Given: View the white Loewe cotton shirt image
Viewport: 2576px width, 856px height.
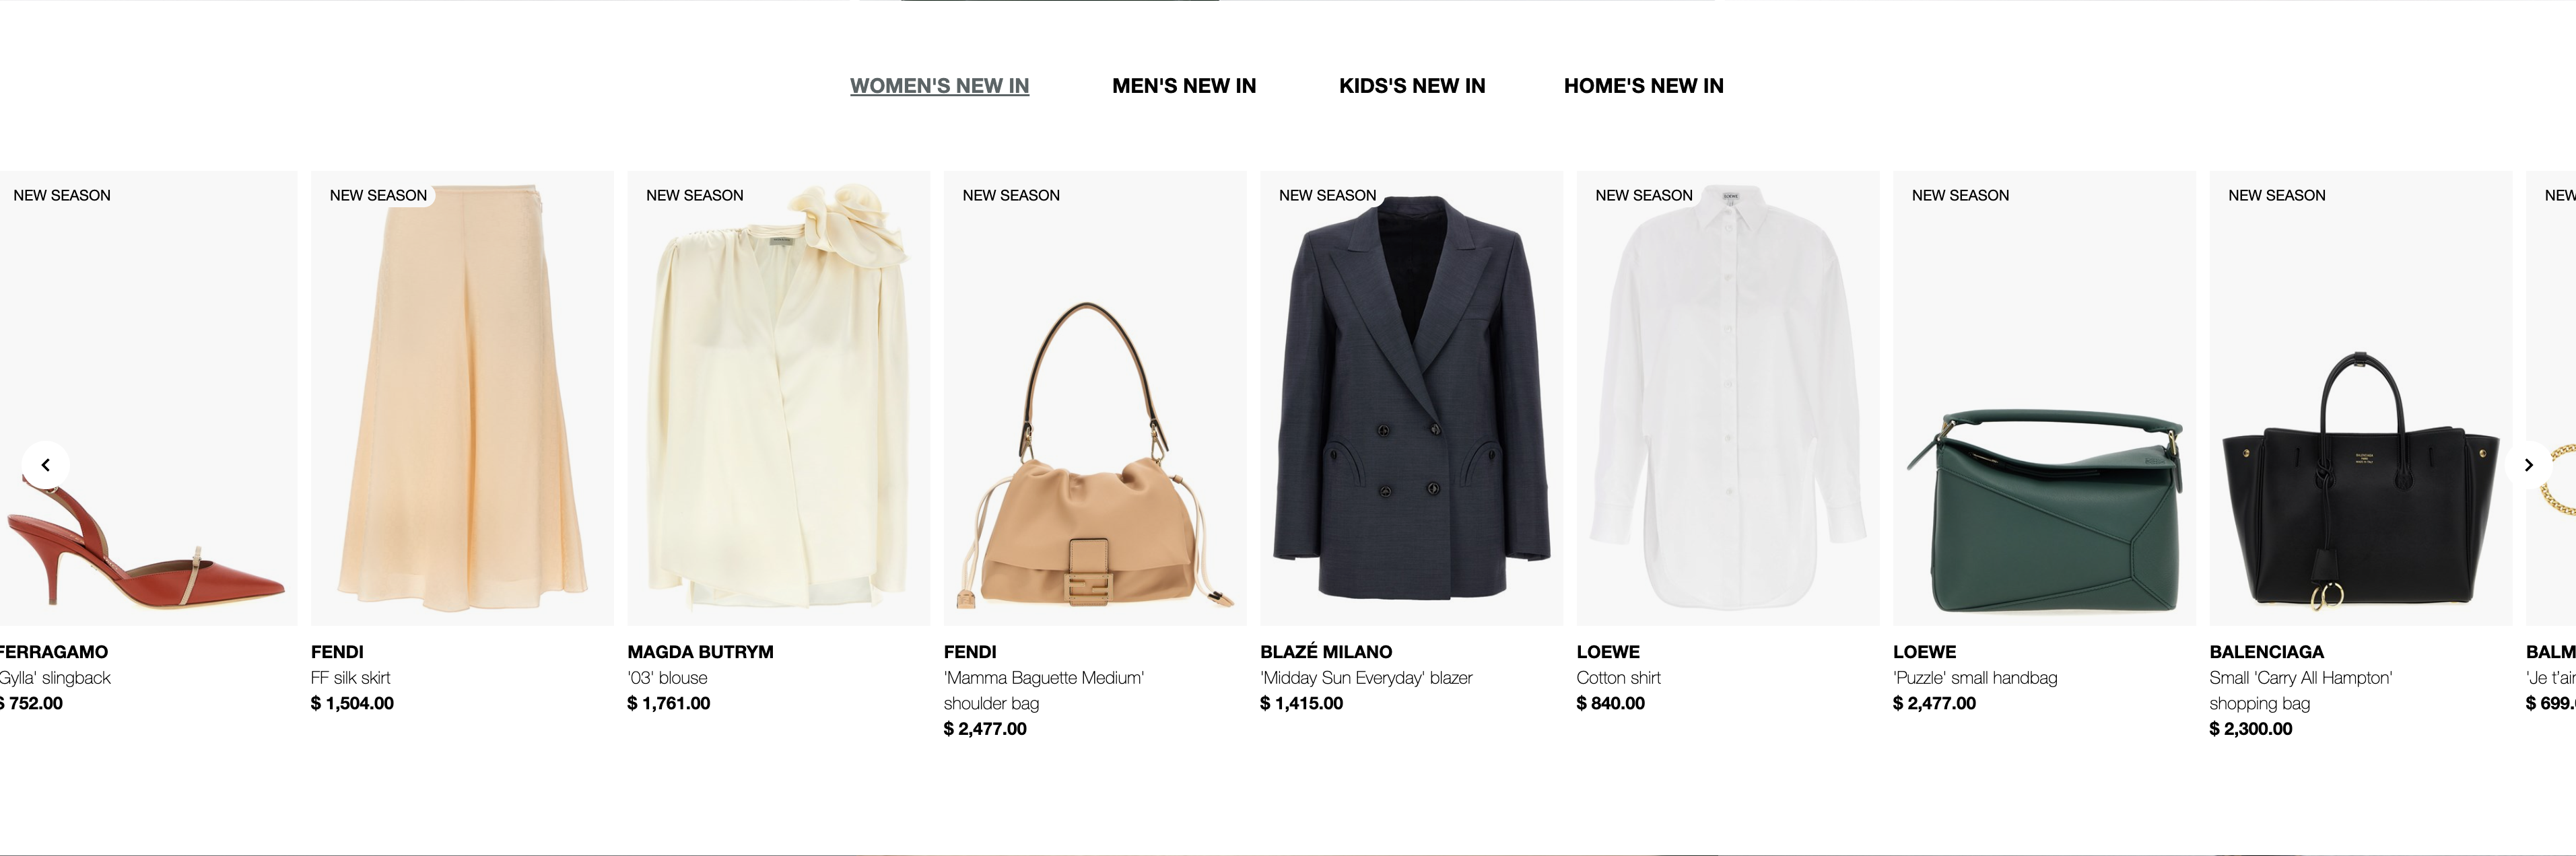Looking at the screenshot, I should [x=1728, y=398].
